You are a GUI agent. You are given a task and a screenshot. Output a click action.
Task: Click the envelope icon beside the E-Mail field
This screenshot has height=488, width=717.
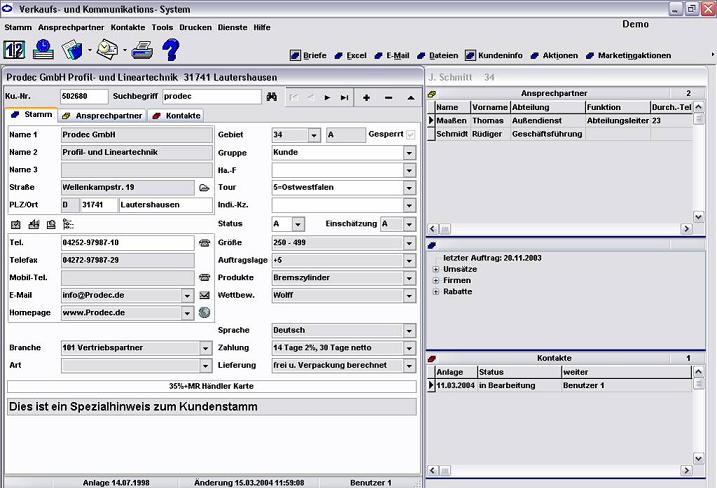pyautogui.click(x=204, y=295)
